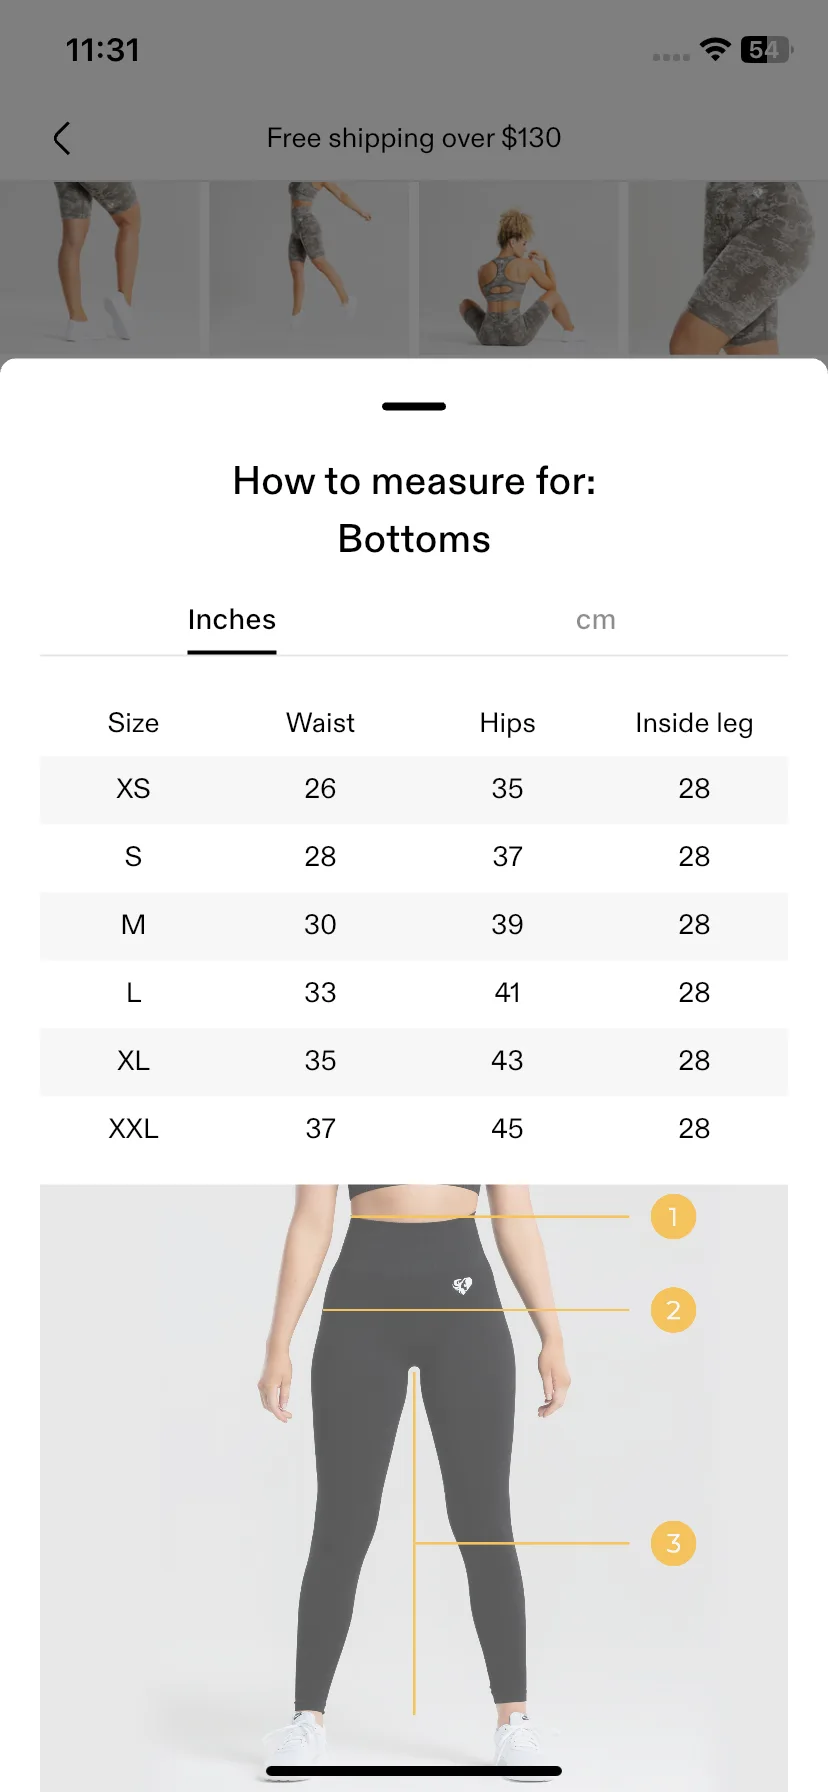
Task: Open the seated back-view product thumbnail
Action: pos(518,268)
